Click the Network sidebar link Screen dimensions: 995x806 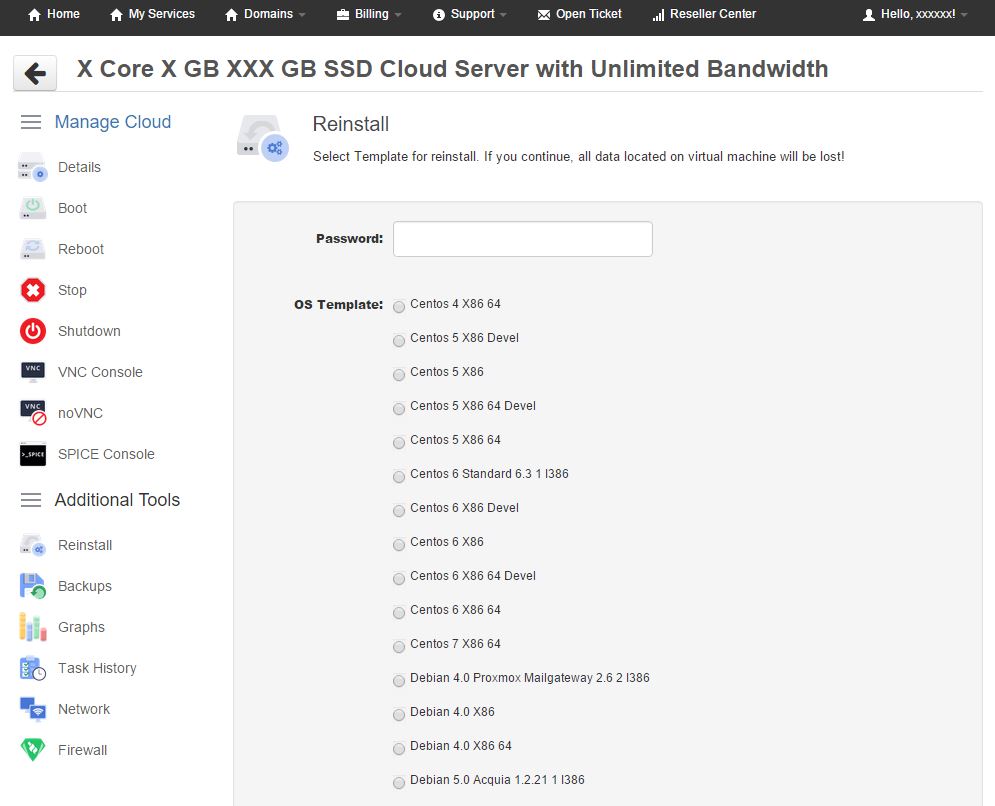point(84,709)
